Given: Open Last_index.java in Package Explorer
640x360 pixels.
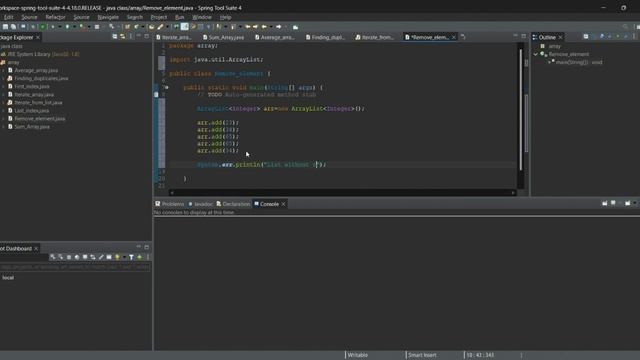Looking at the screenshot, I should 31,111.
